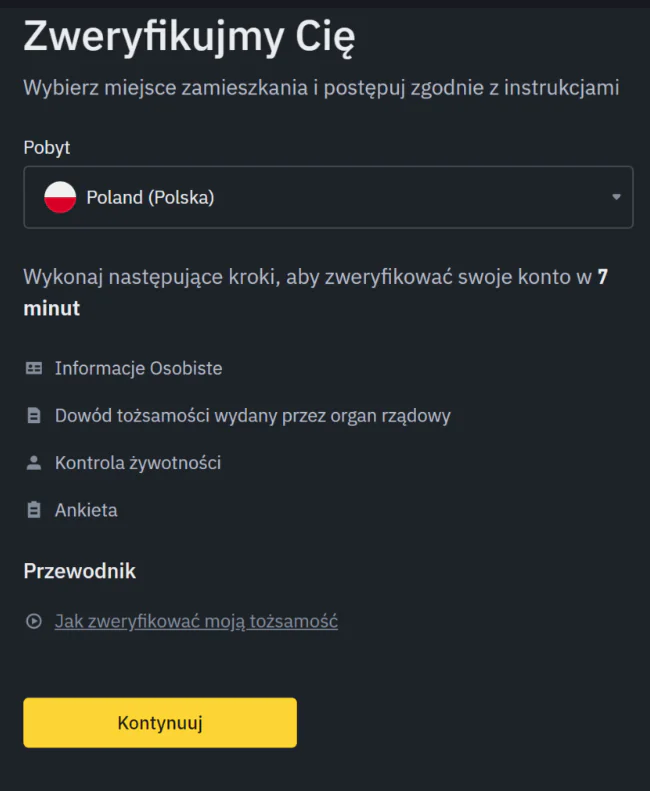Select the Ankieta step text
Image resolution: width=650 pixels, height=791 pixels.
pos(86,510)
